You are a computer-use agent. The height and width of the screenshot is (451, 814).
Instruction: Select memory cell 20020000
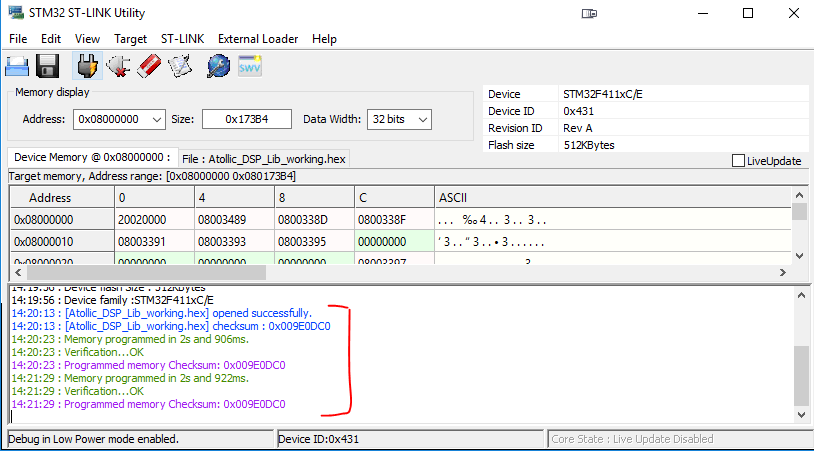point(155,220)
